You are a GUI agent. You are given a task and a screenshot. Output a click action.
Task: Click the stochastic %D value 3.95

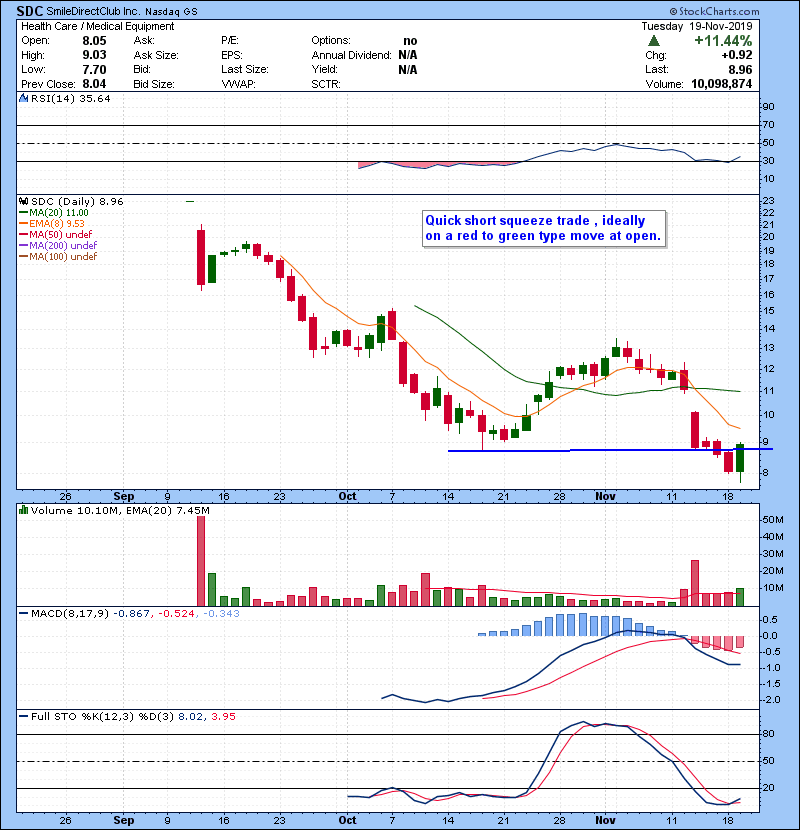point(223,717)
